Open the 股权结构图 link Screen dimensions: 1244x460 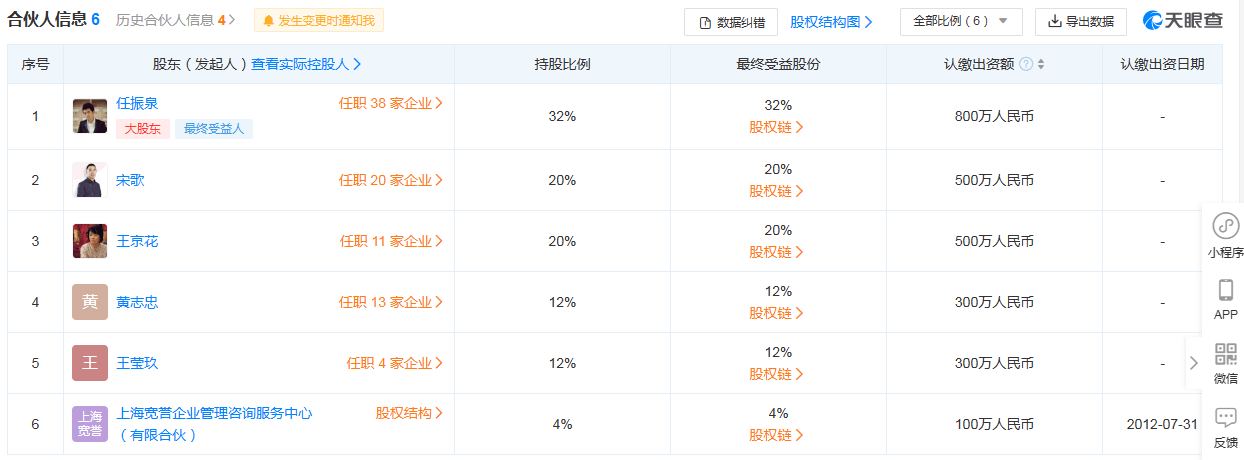tap(831, 21)
